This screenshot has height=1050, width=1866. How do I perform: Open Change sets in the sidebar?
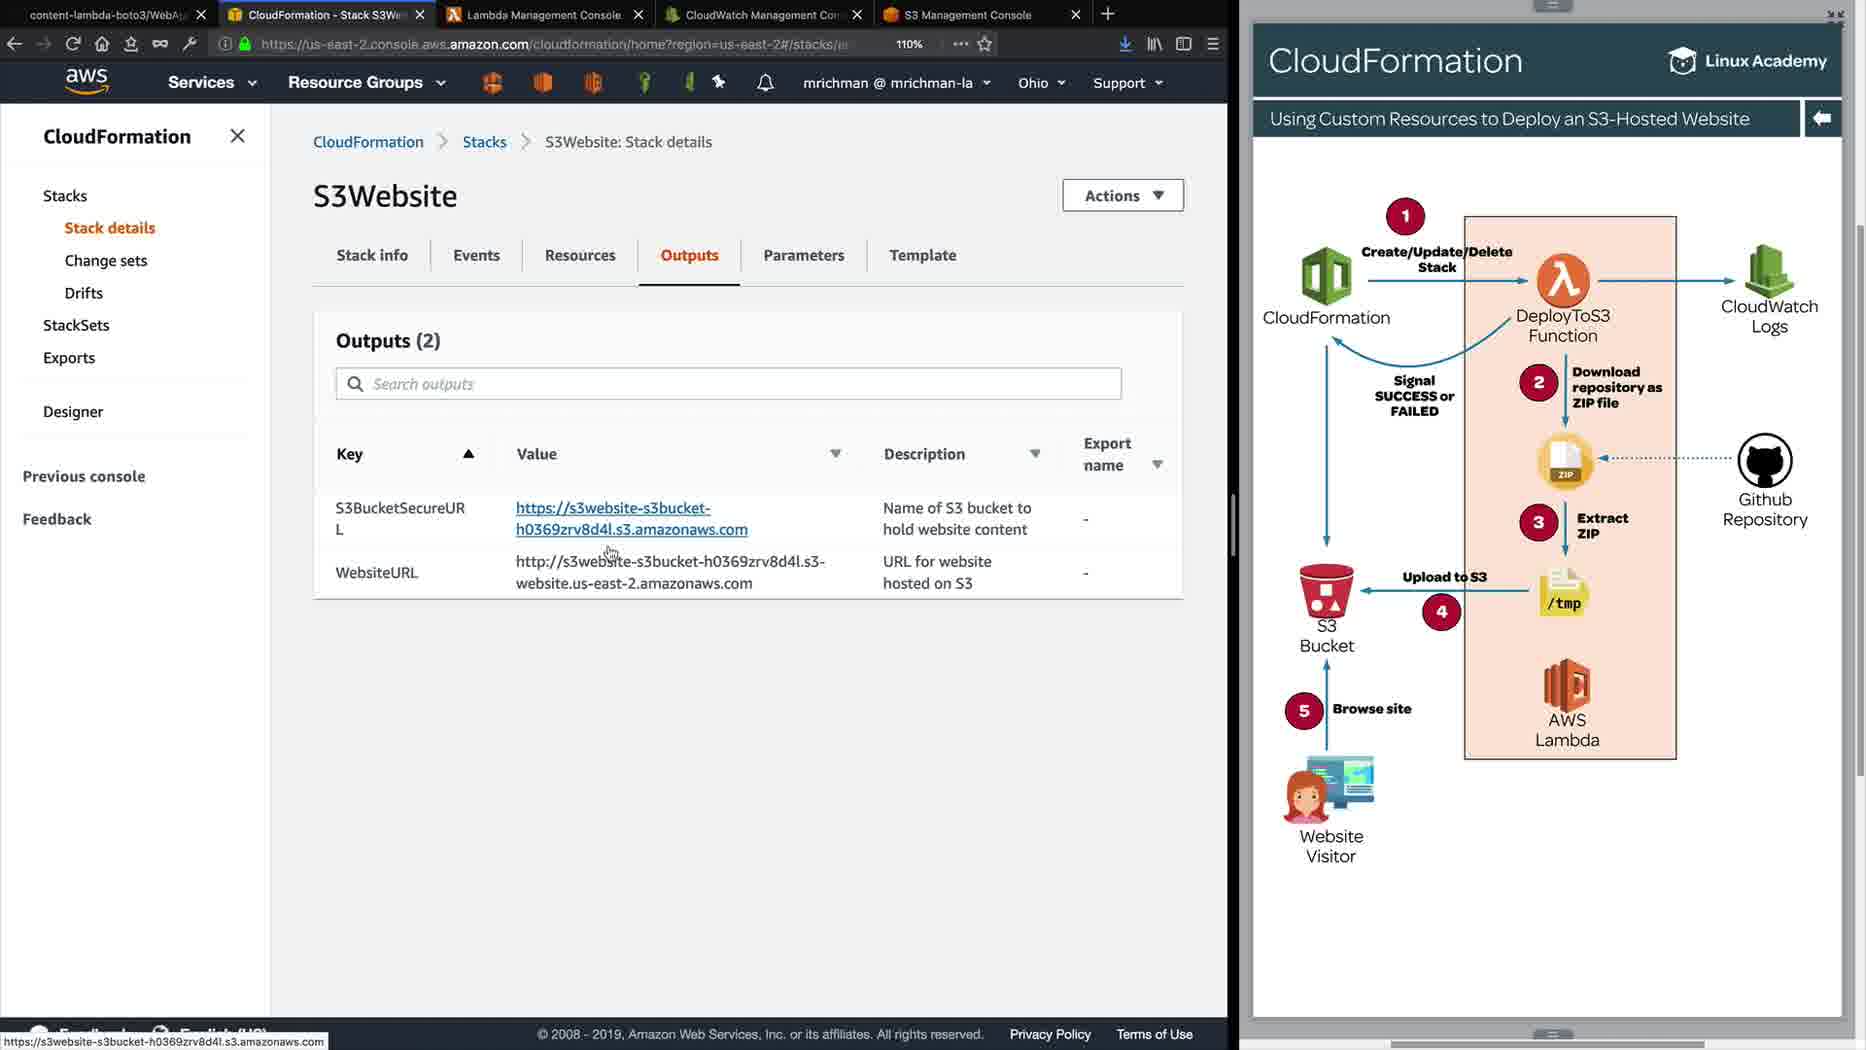click(x=106, y=261)
